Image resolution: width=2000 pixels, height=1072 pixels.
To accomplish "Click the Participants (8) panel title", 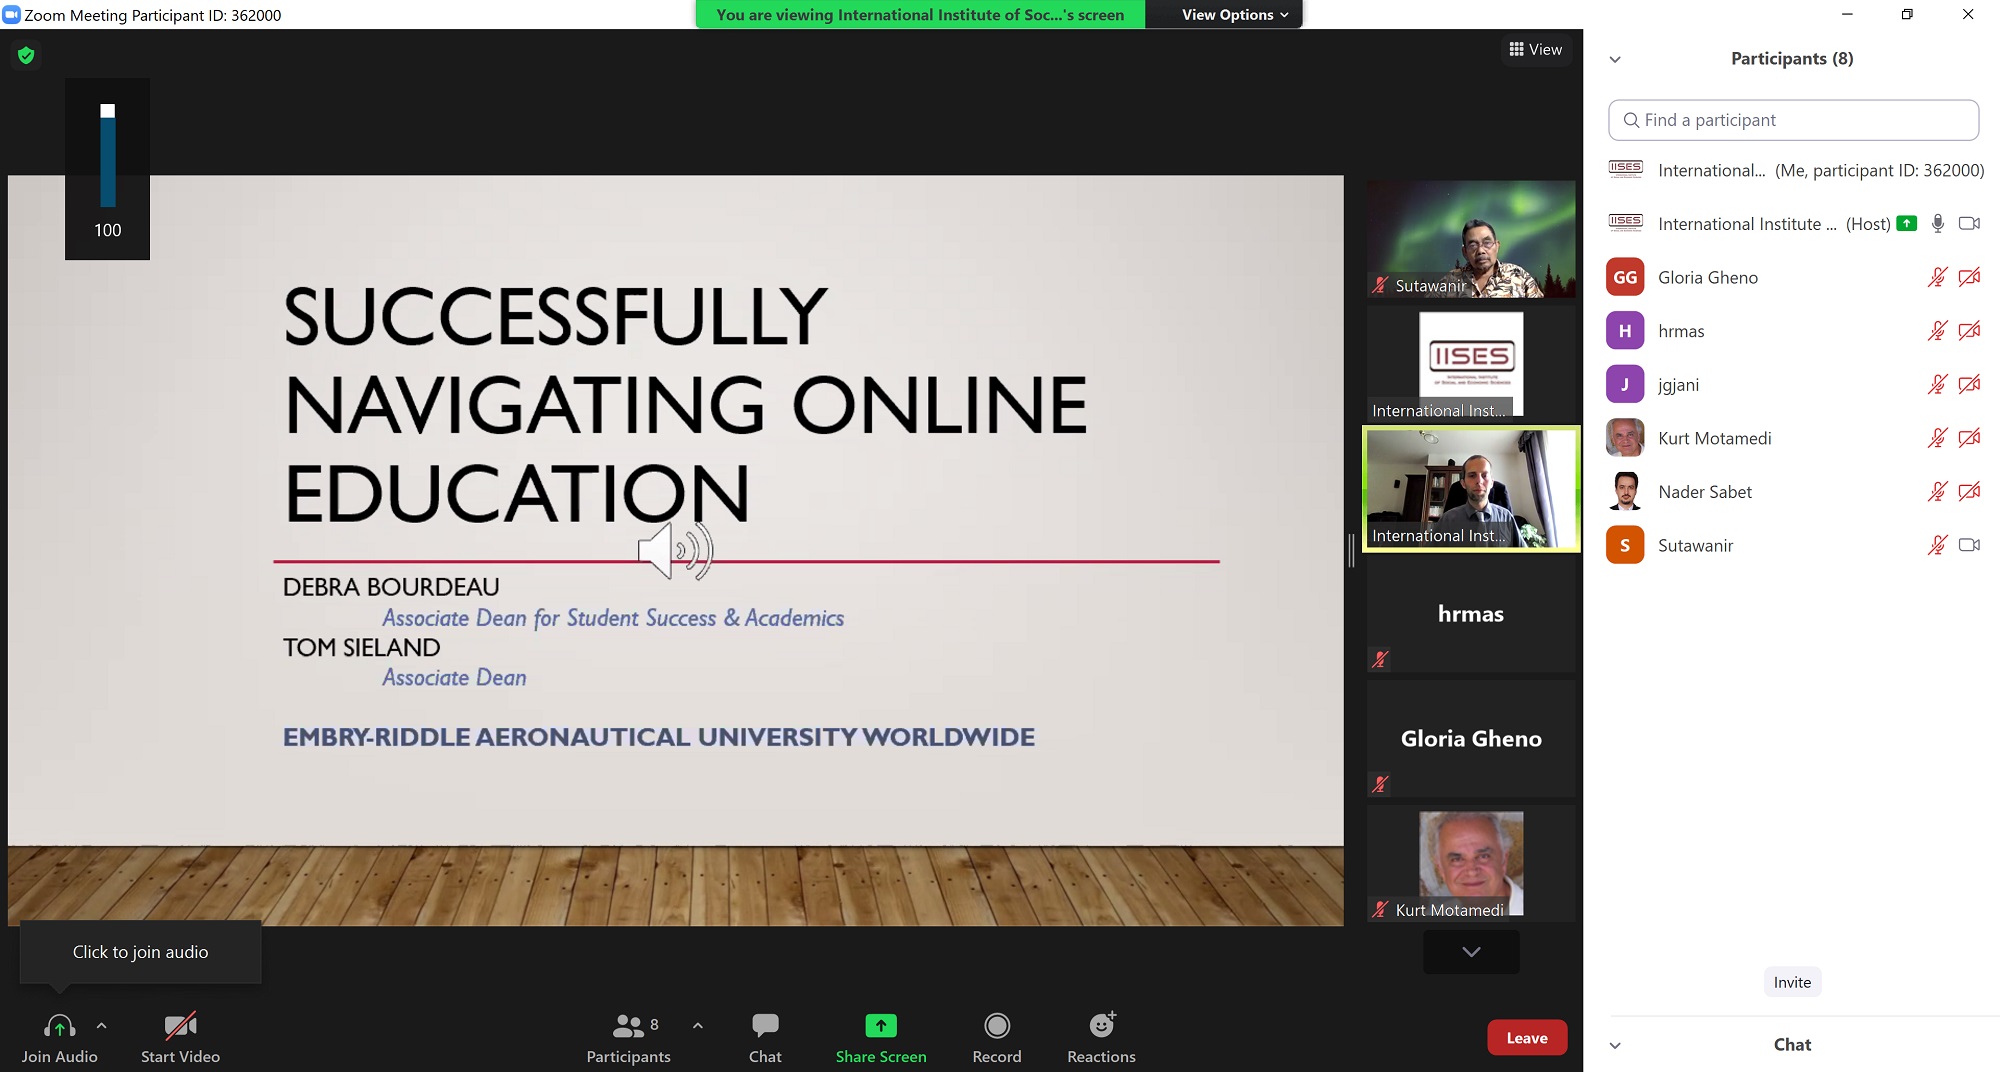I will pyautogui.click(x=1792, y=59).
